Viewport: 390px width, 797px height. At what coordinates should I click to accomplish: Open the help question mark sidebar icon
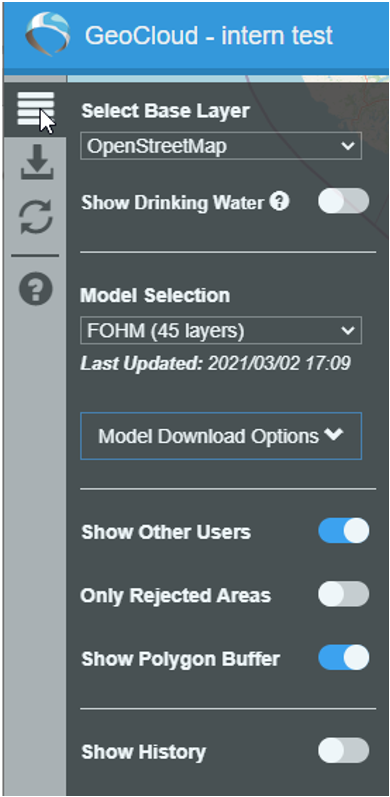tap(36, 289)
